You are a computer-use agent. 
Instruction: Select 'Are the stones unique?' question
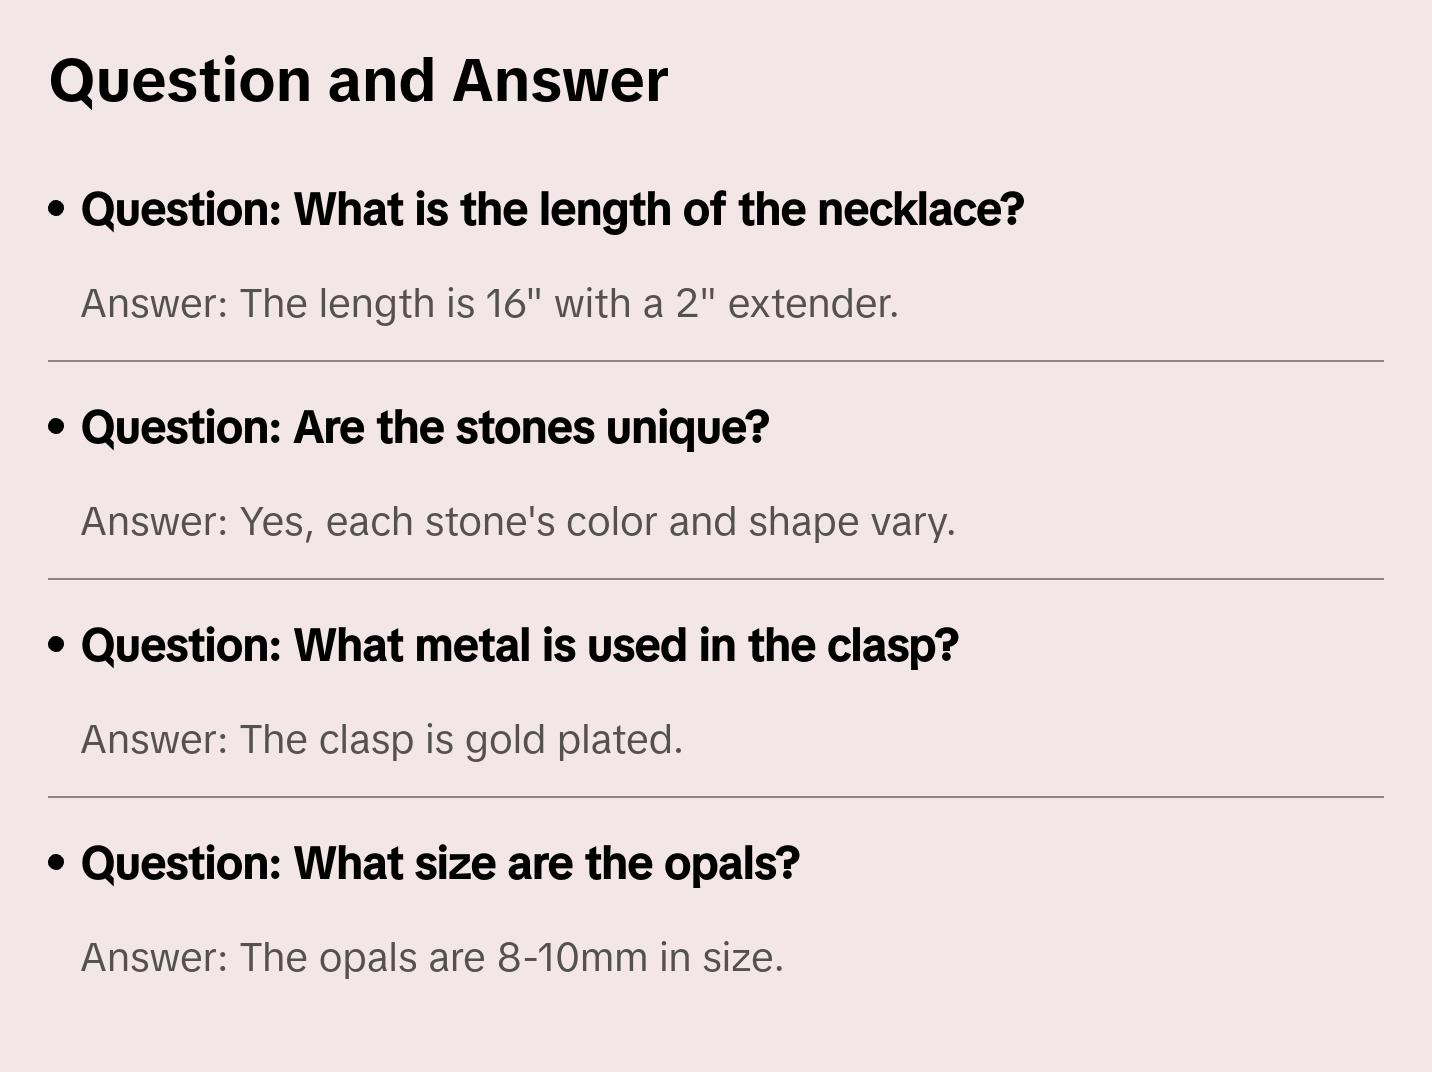click(425, 427)
